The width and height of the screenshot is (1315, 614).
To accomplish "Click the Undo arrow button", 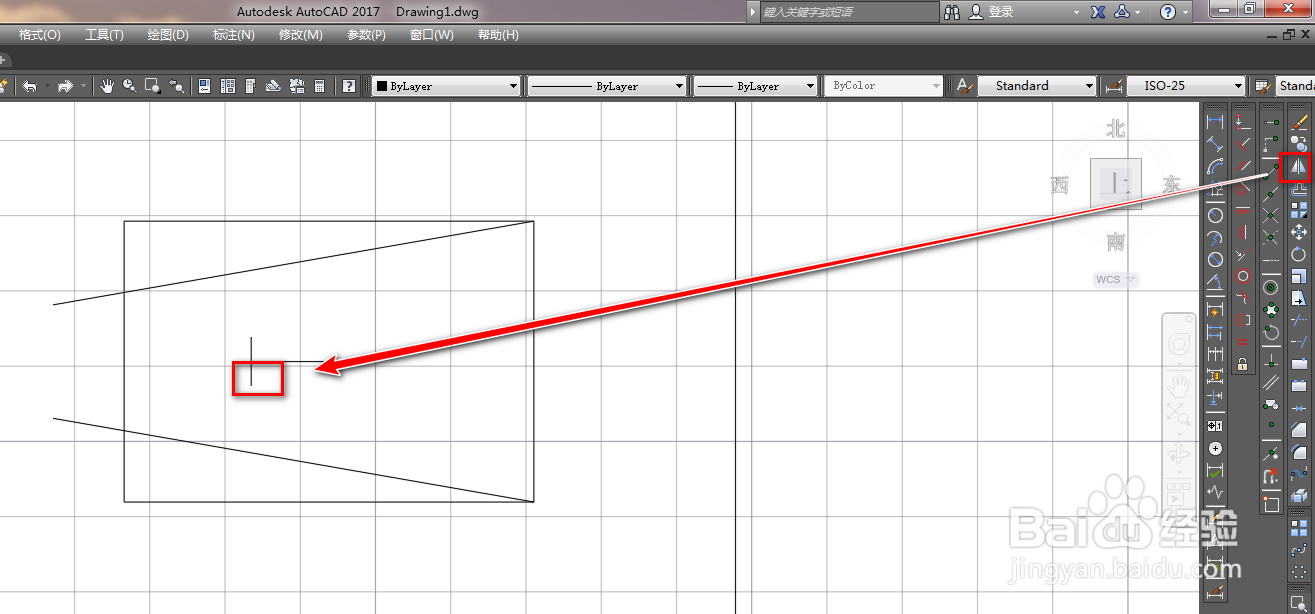I will pyautogui.click(x=30, y=86).
